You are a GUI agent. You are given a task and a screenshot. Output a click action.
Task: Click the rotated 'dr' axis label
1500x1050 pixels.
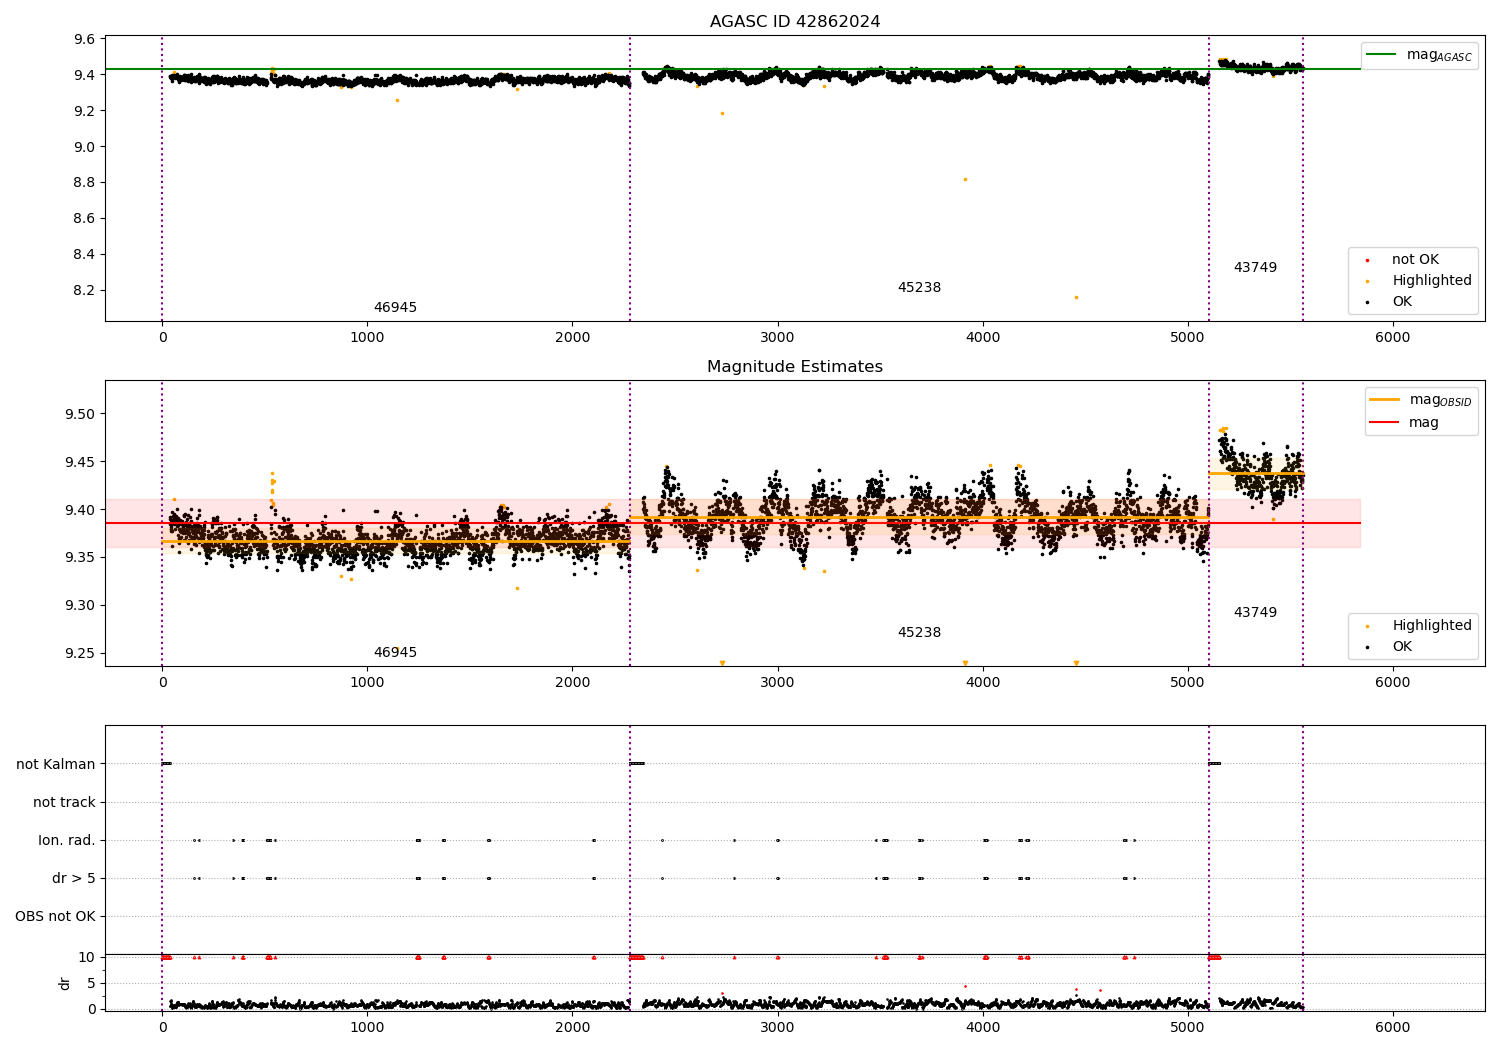coord(65,983)
